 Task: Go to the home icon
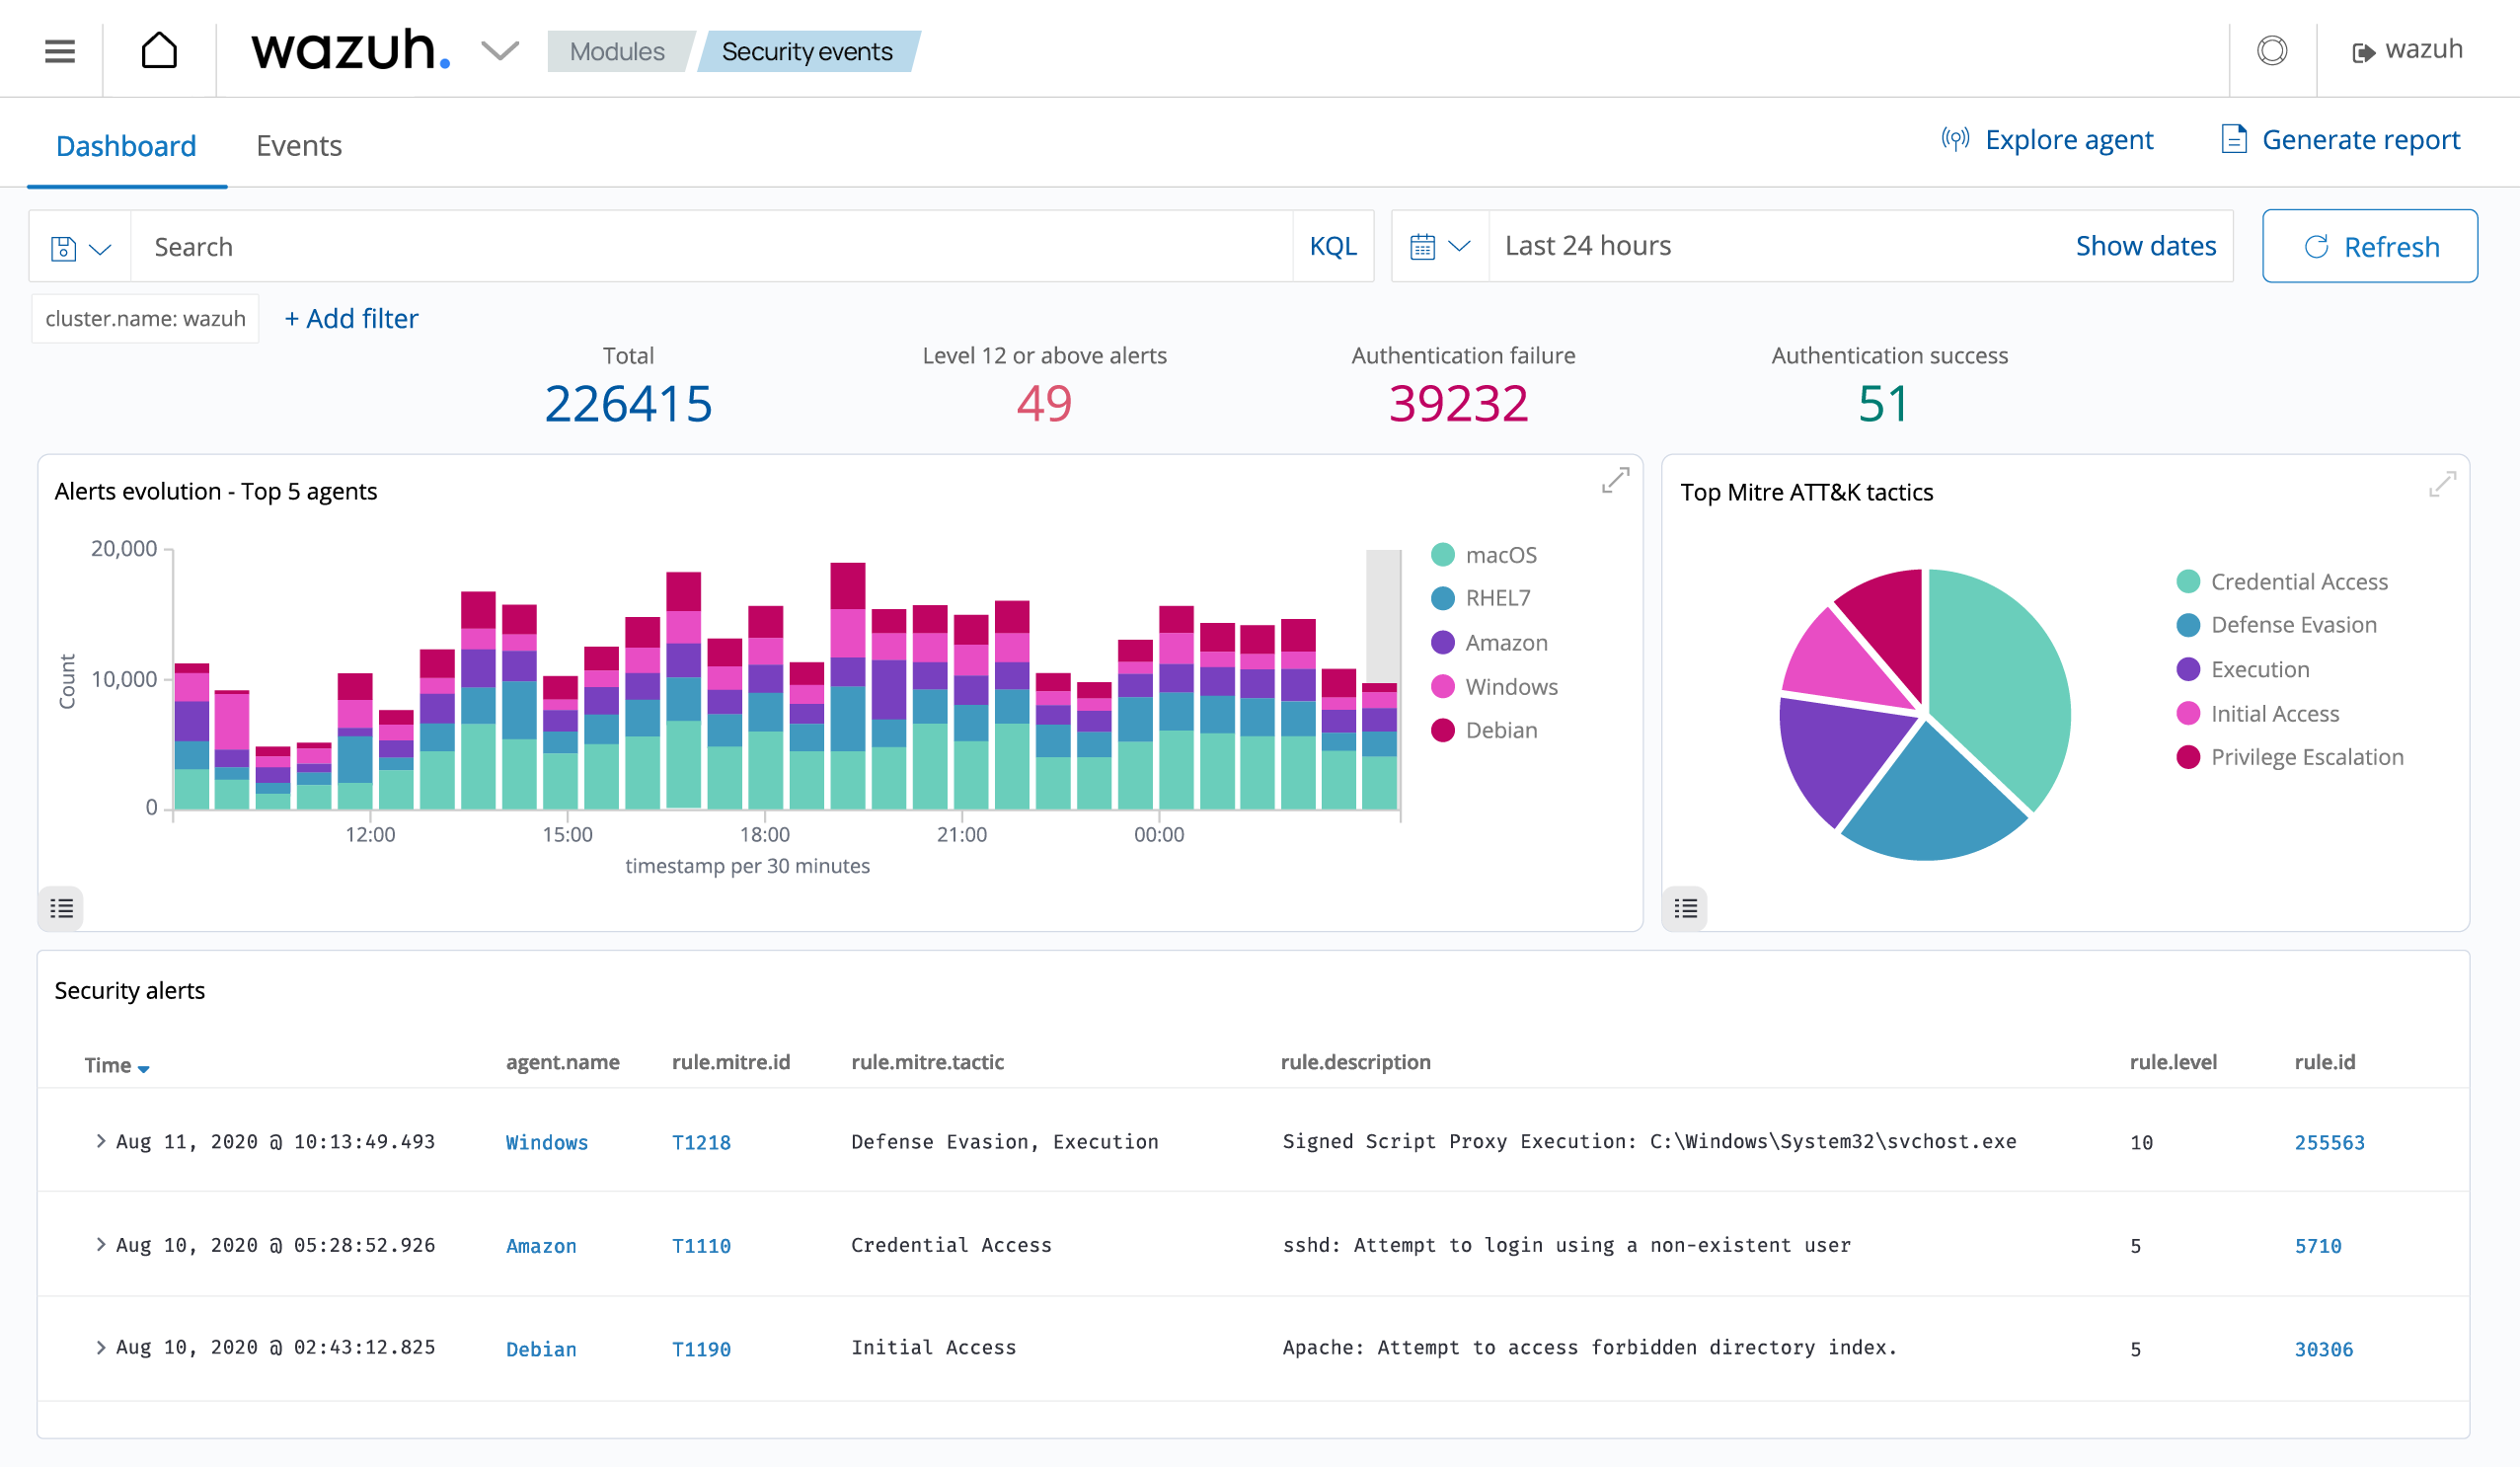(x=159, y=50)
